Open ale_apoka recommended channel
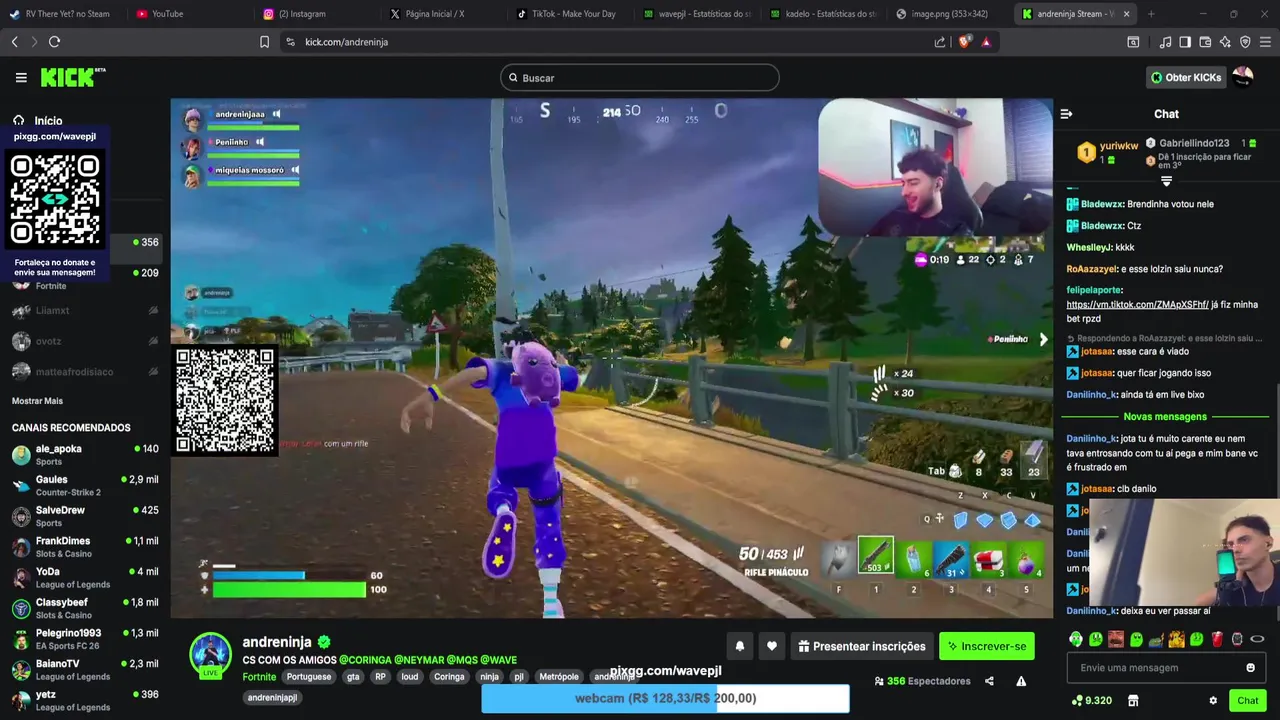Viewport: 1280px width, 720px height. 84,455
